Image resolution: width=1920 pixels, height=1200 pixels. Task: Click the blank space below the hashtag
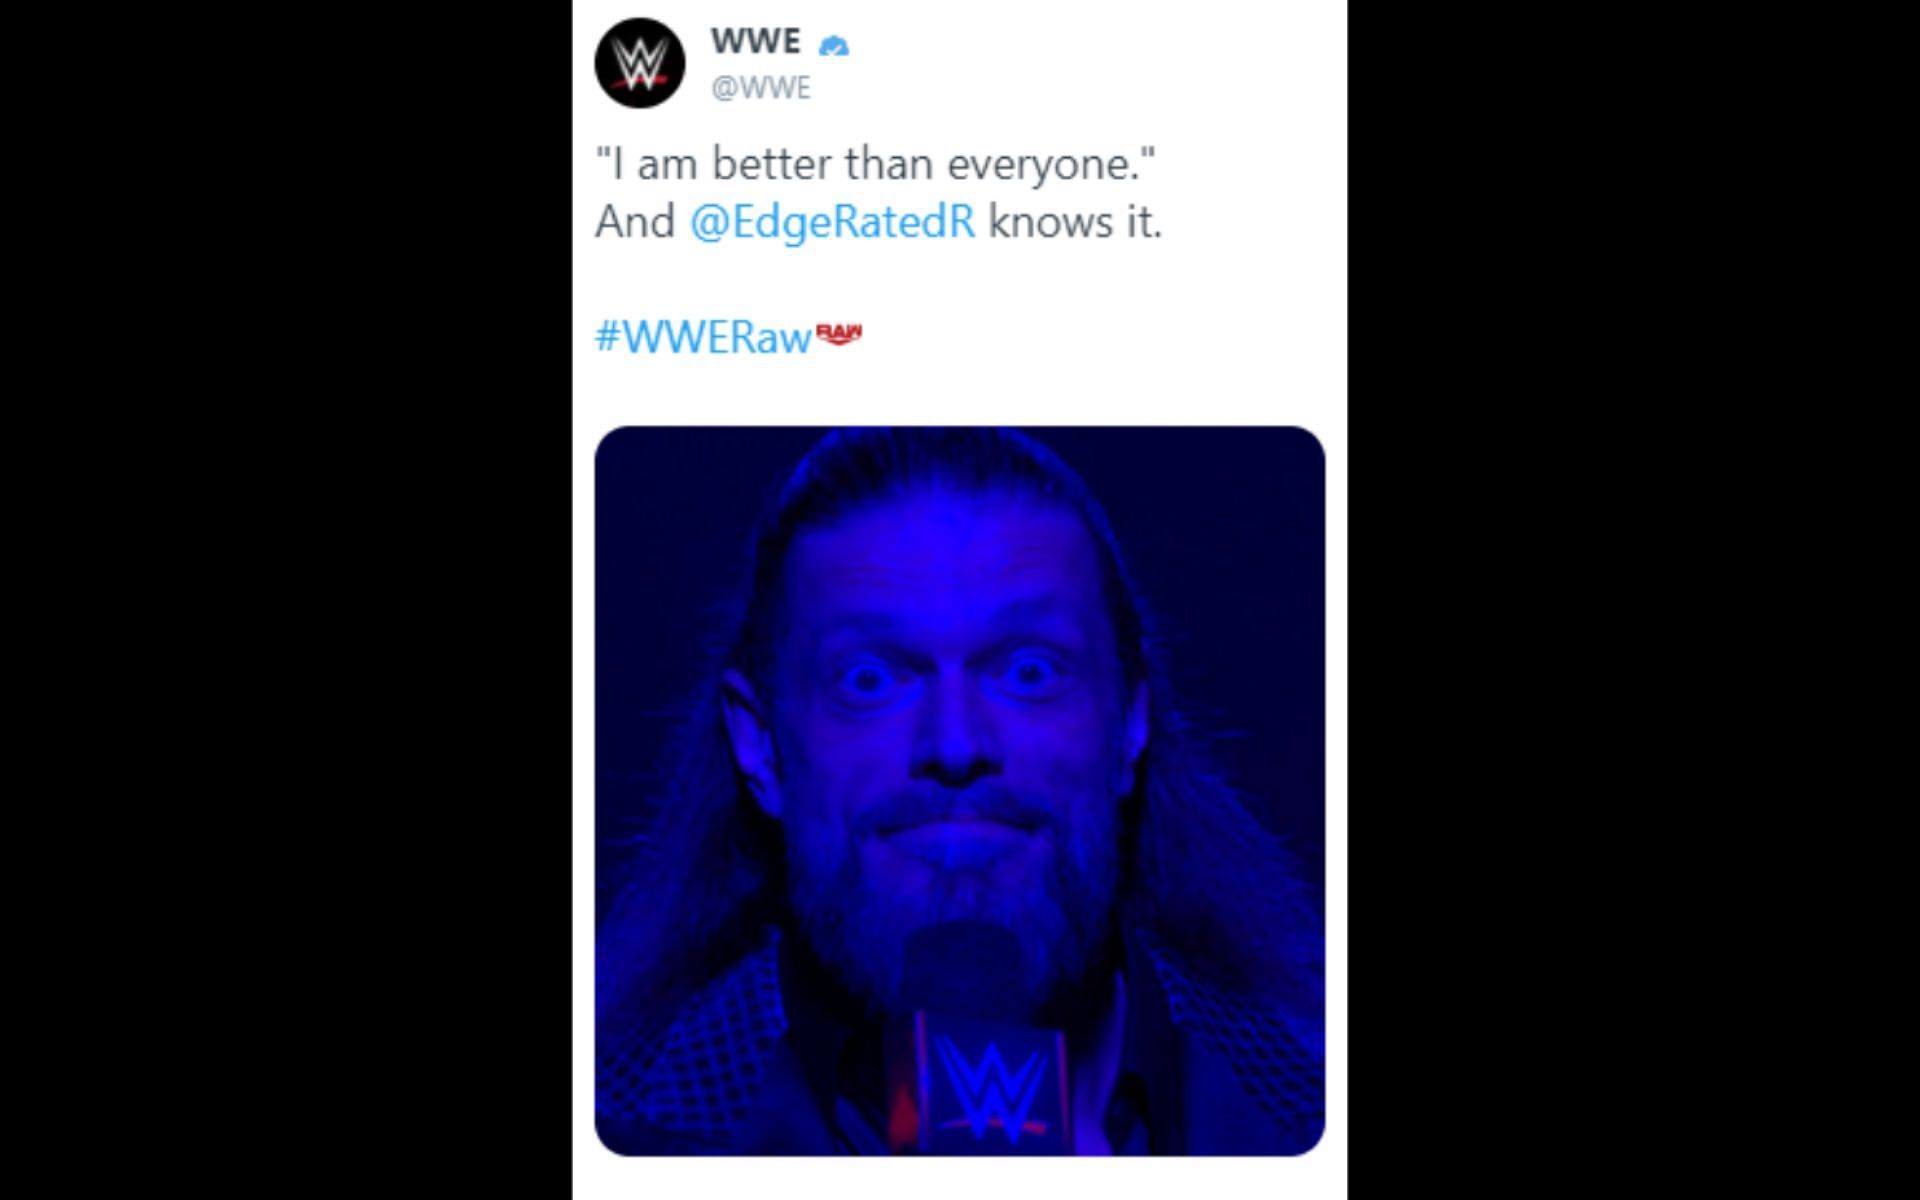tap(960, 392)
